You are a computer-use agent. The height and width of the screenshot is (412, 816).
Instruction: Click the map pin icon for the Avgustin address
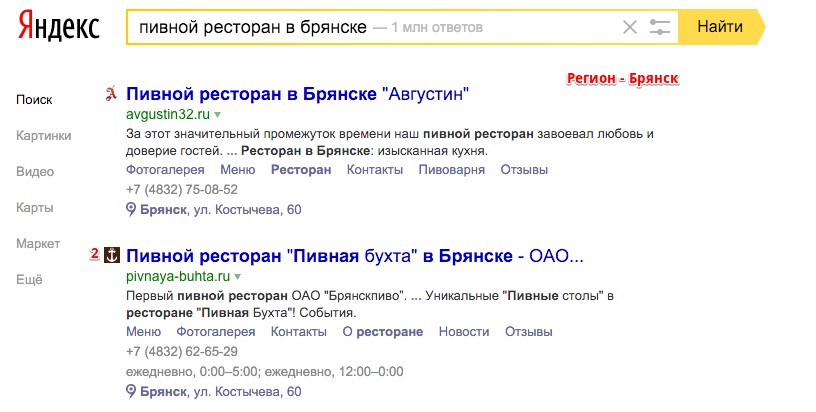[131, 210]
